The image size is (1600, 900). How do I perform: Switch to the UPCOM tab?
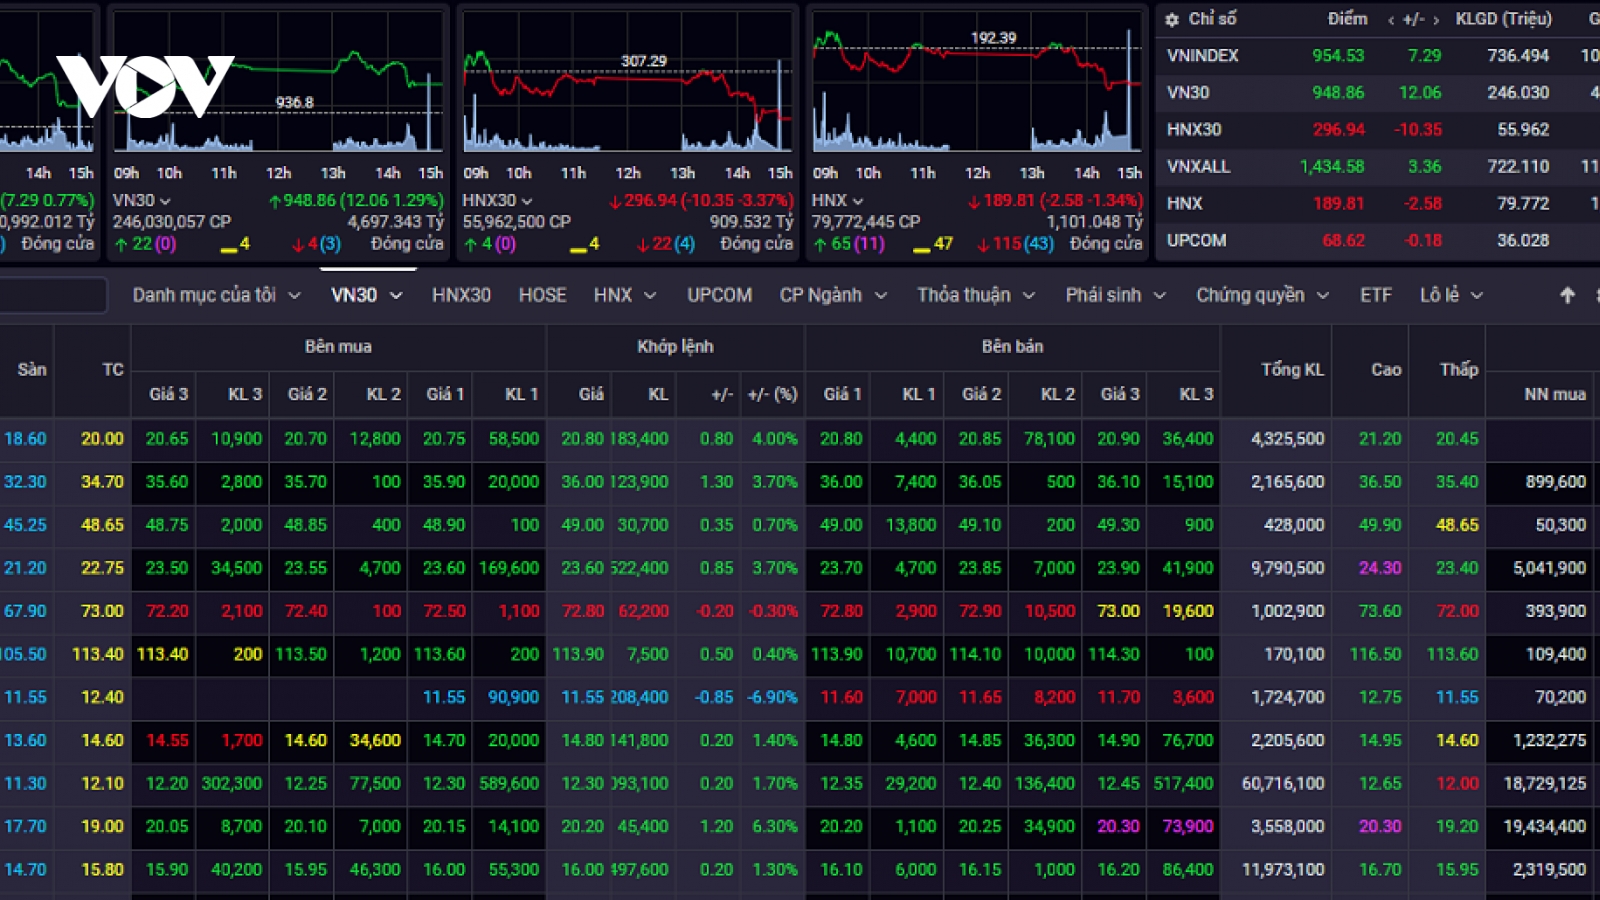point(719,295)
